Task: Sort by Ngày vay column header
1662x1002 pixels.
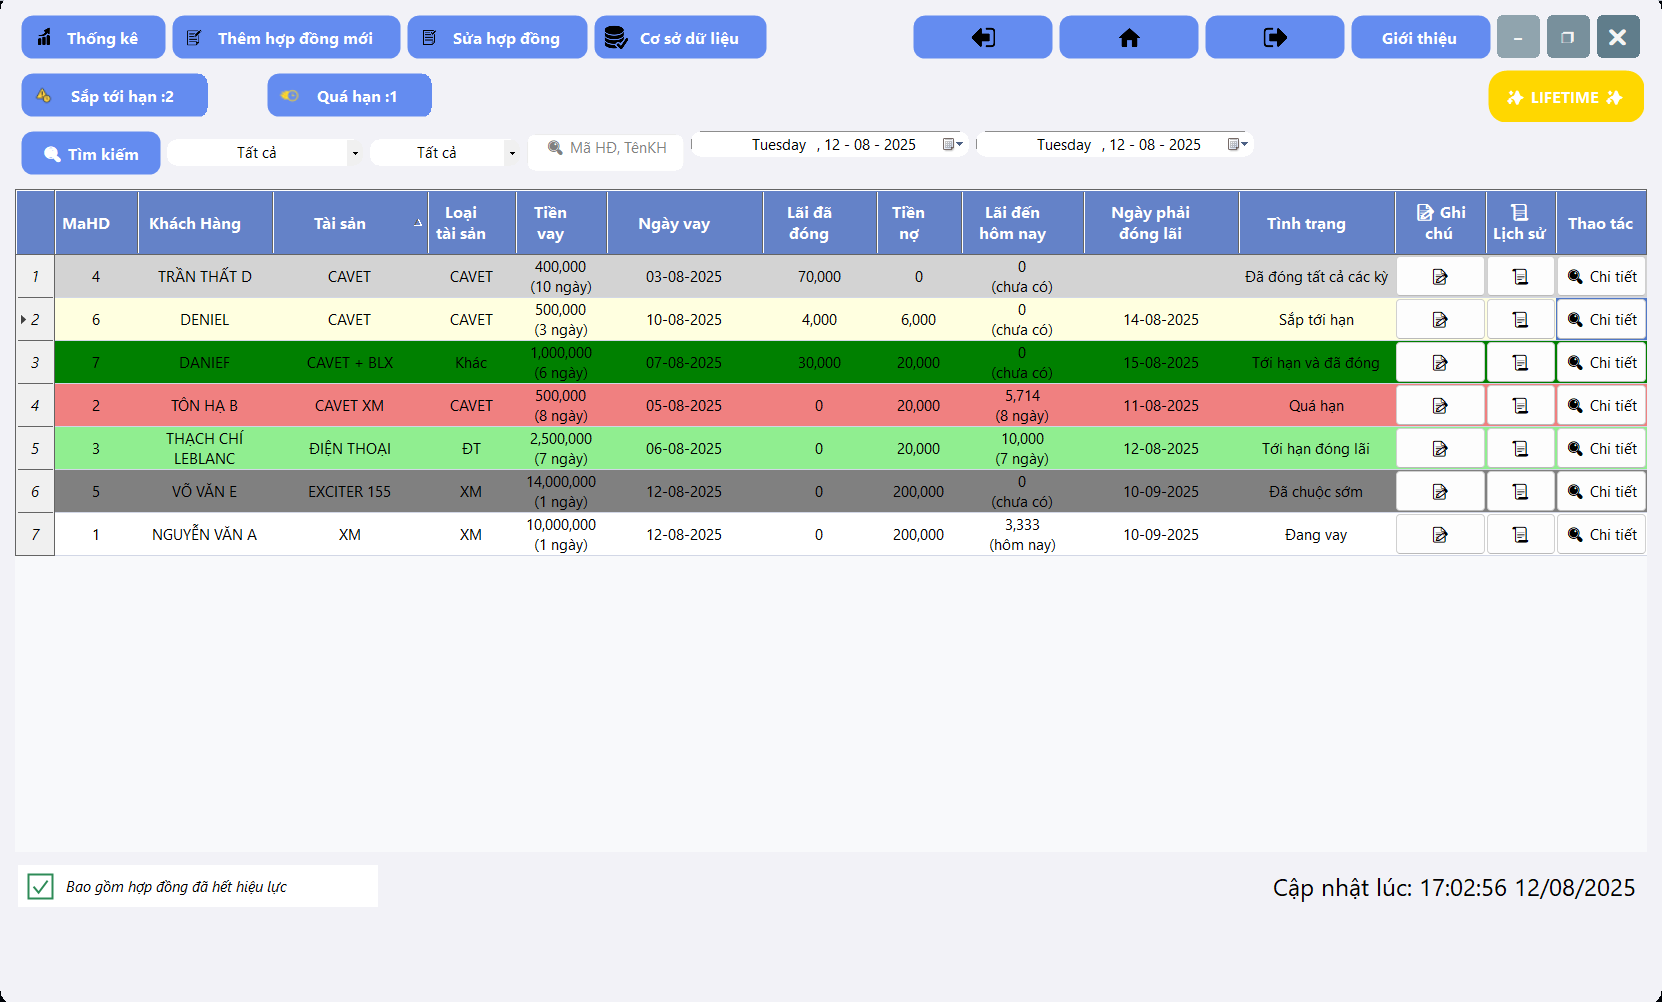Action: (x=684, y=223)
